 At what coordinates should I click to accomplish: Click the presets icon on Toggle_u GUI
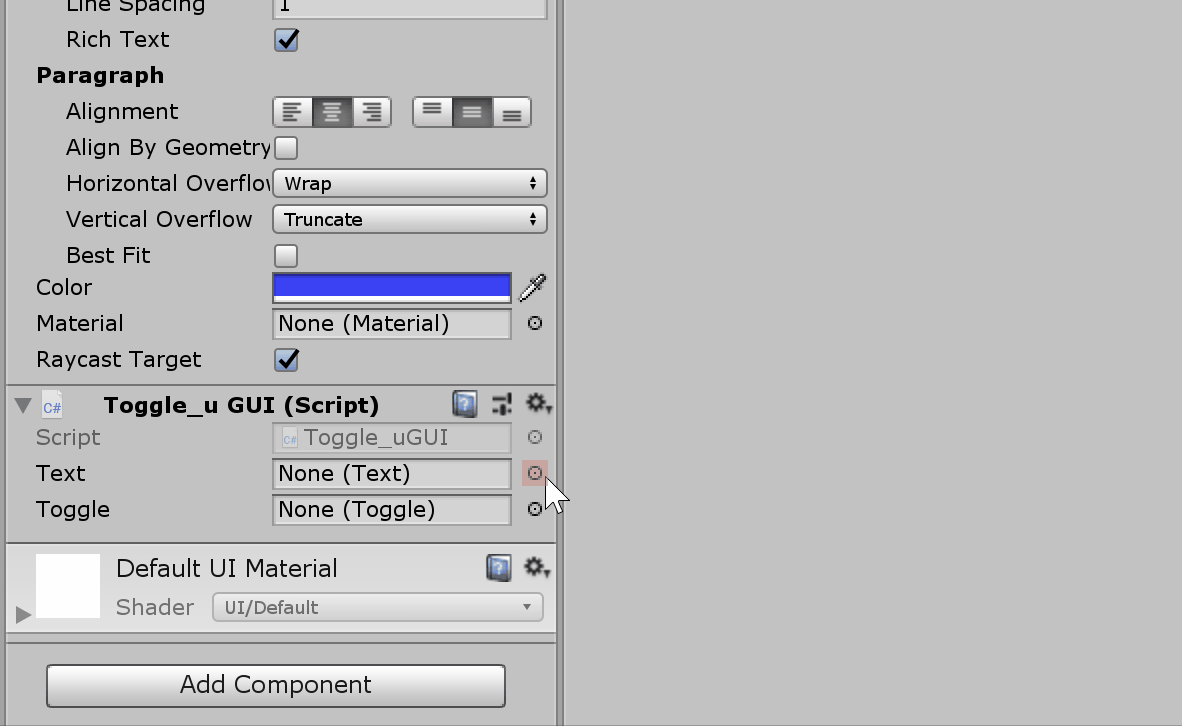pos(502,404)
